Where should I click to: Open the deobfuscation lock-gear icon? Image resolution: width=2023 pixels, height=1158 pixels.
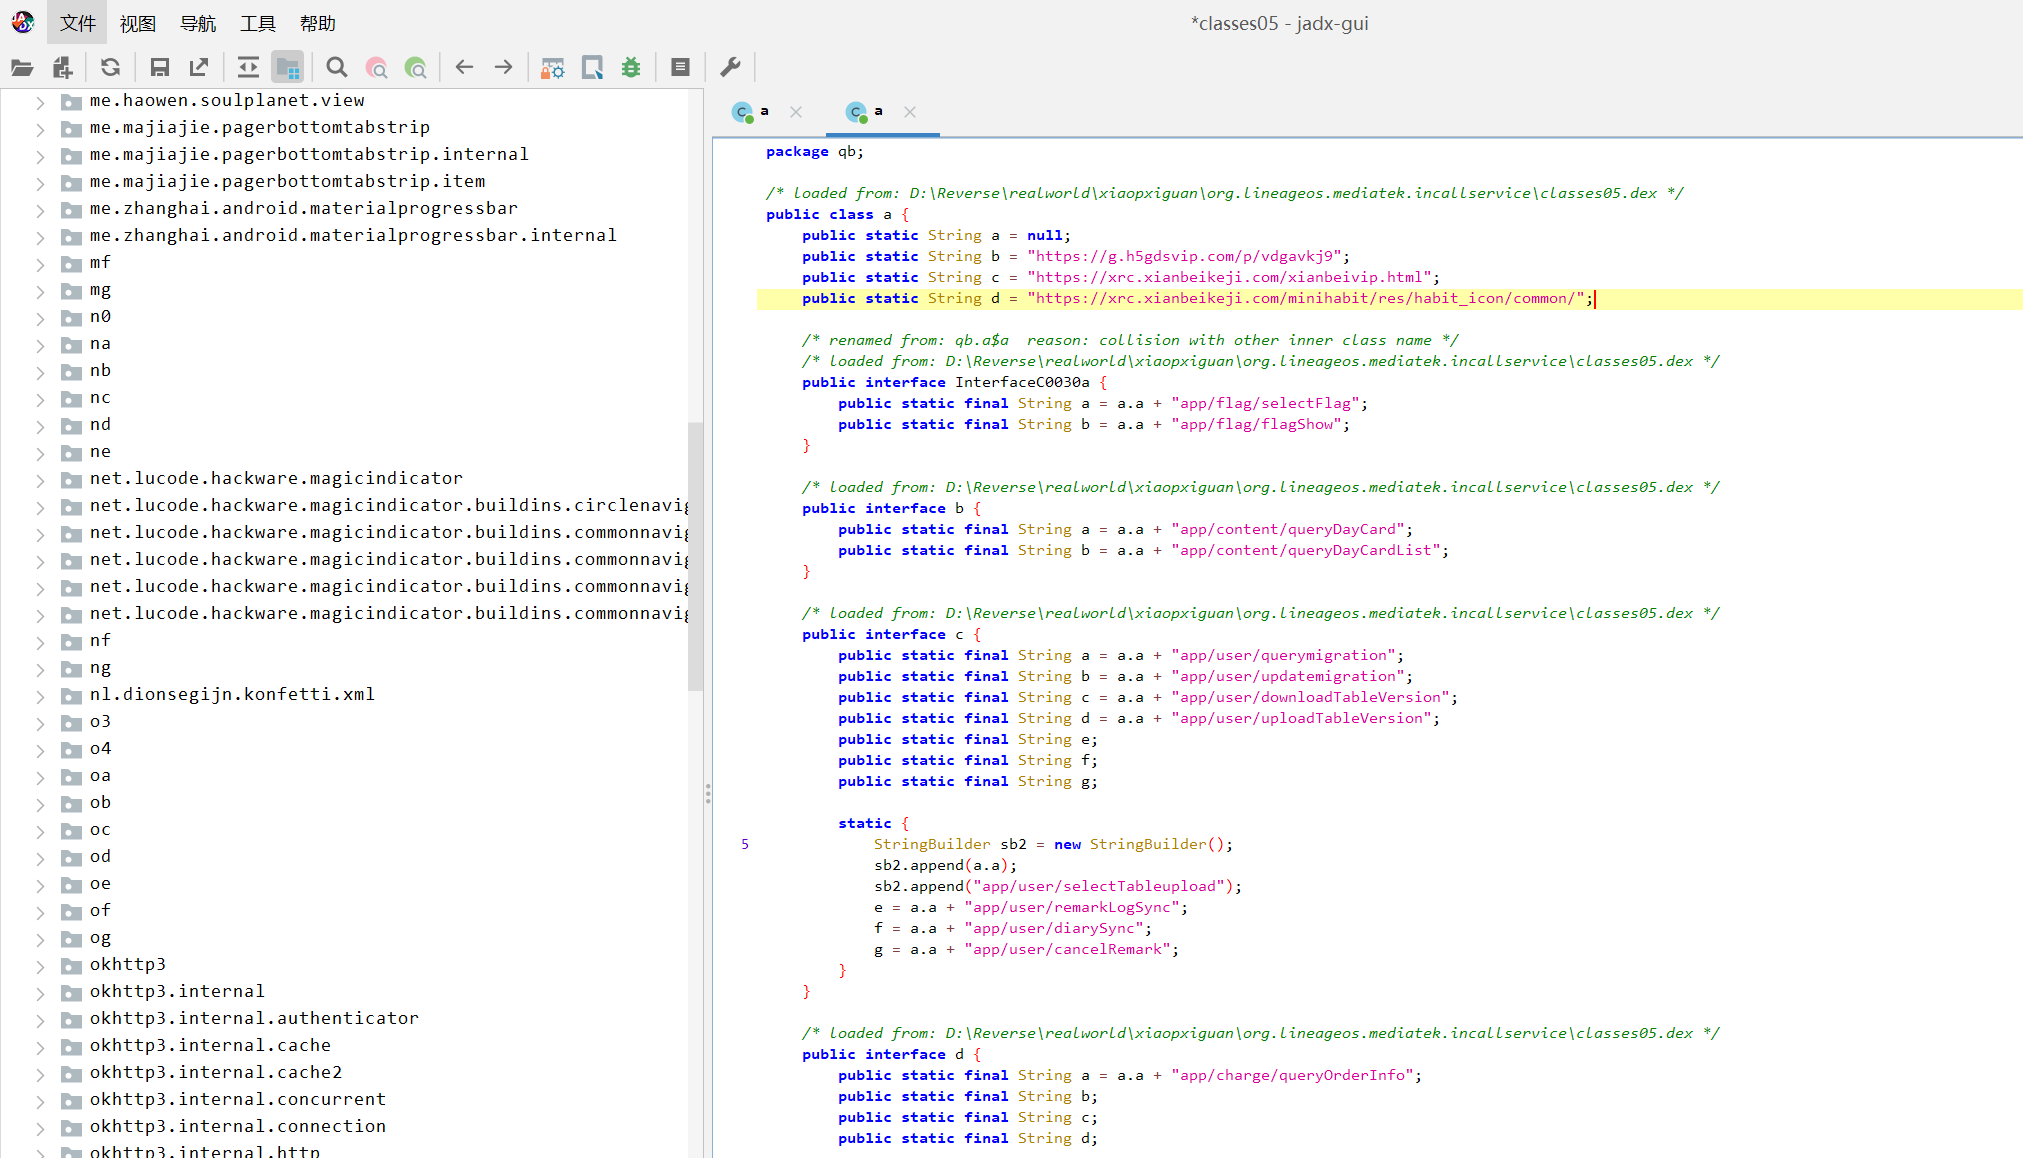tap(552, 67)
